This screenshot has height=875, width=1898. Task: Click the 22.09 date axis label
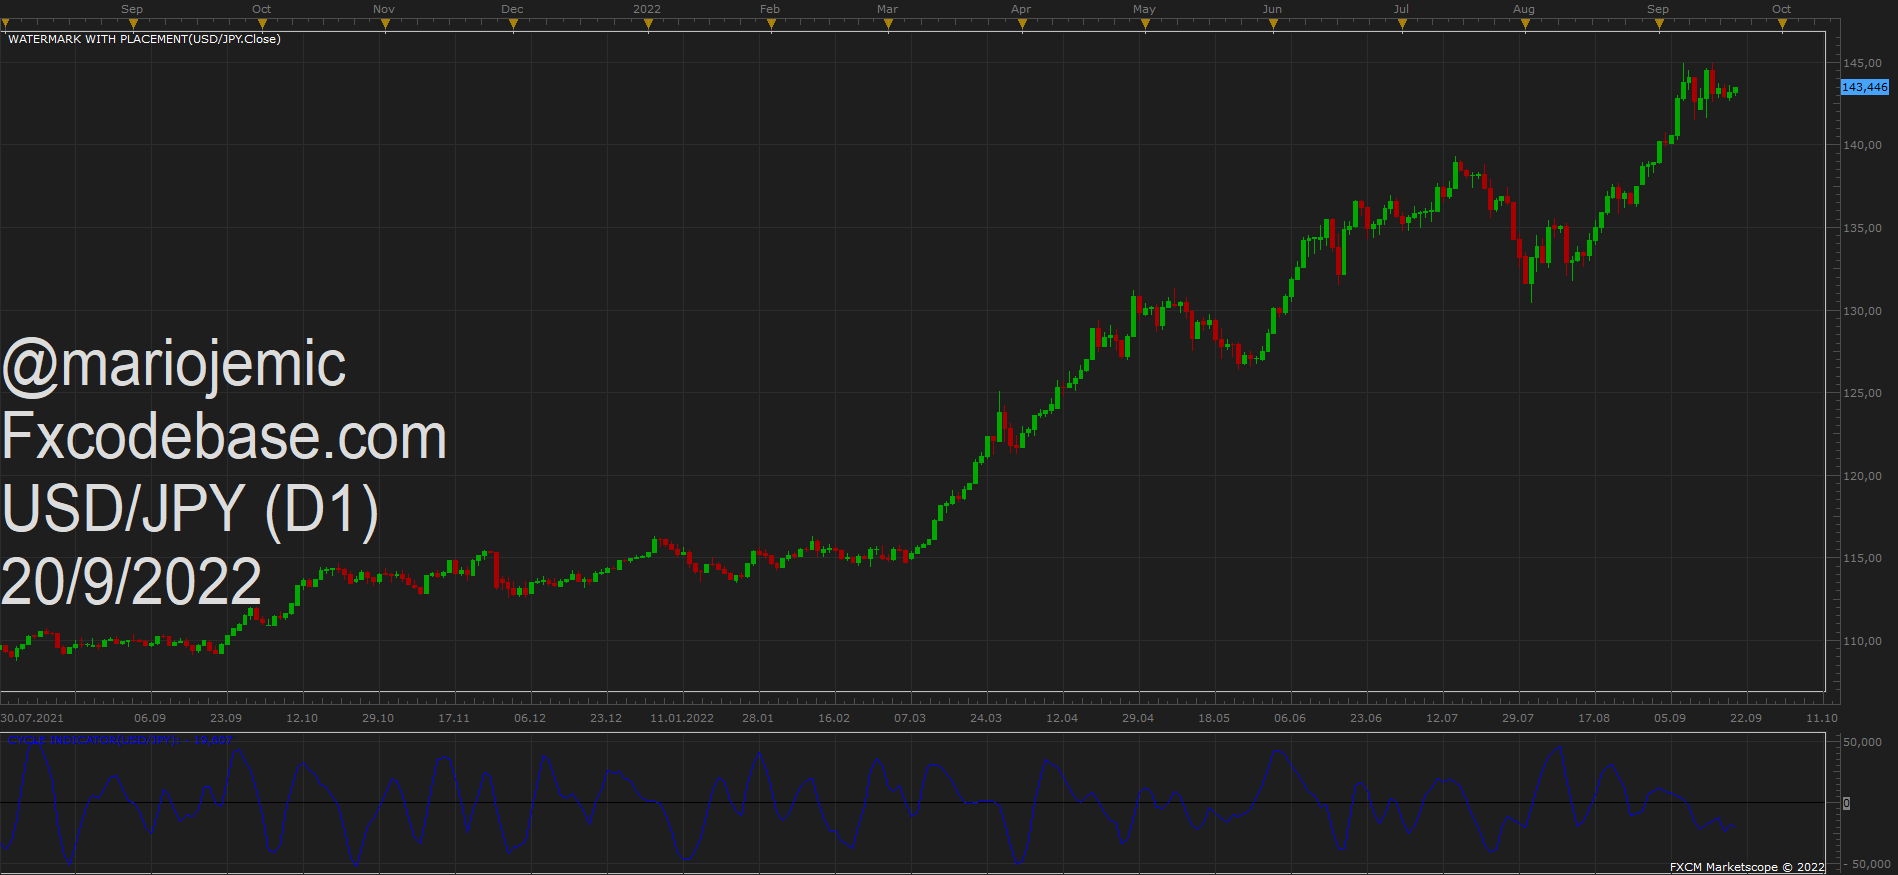[x=1746, y=718]
